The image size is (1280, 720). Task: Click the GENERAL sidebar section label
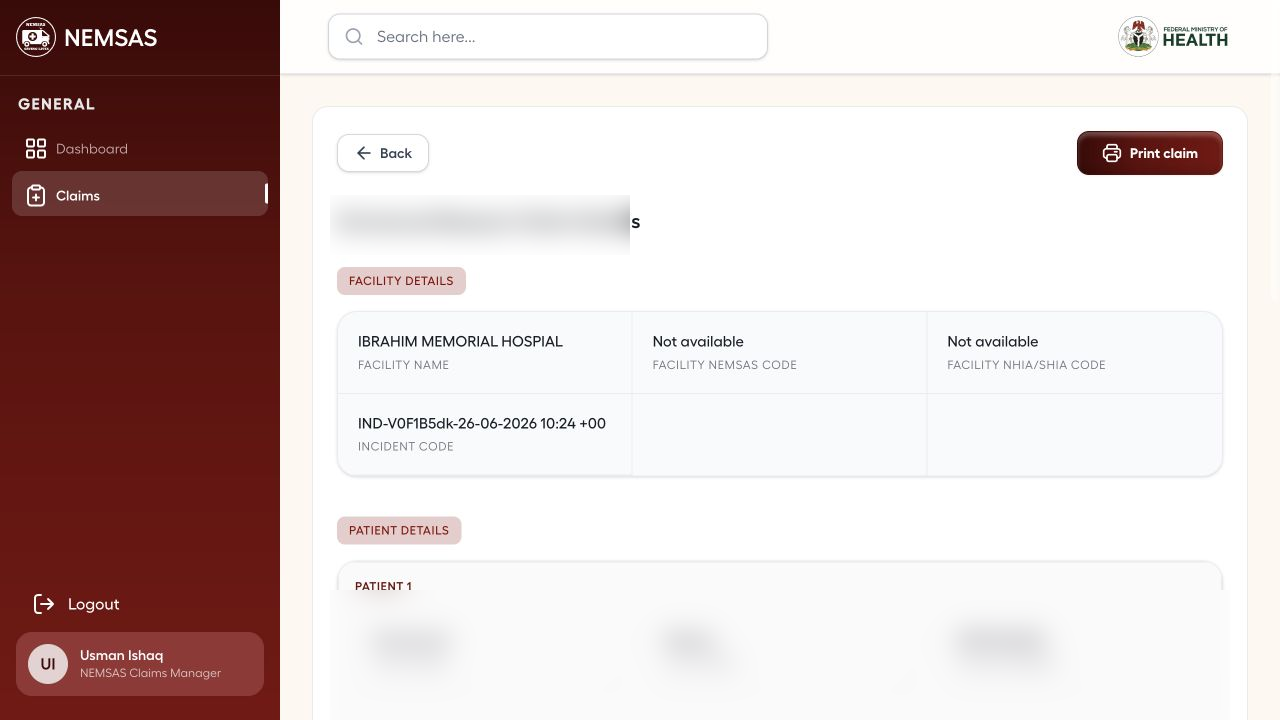click(x=57, y=104)
